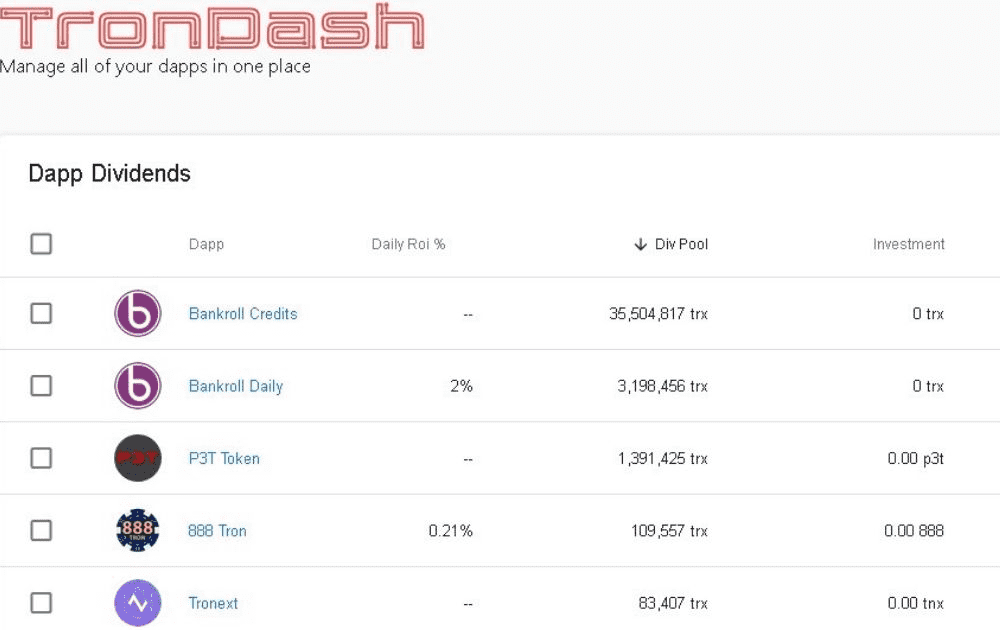Click the Bankroll Credits purple logo

coord(138,313)
